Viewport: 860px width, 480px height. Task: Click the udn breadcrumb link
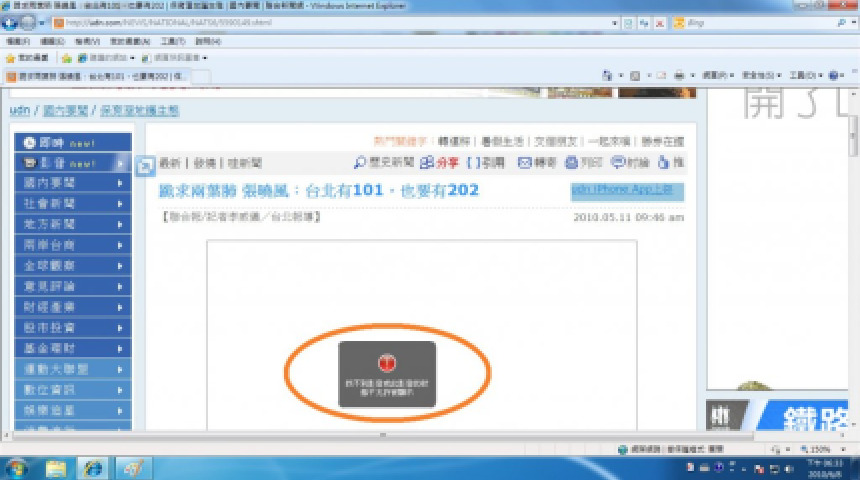pos(19,110)
